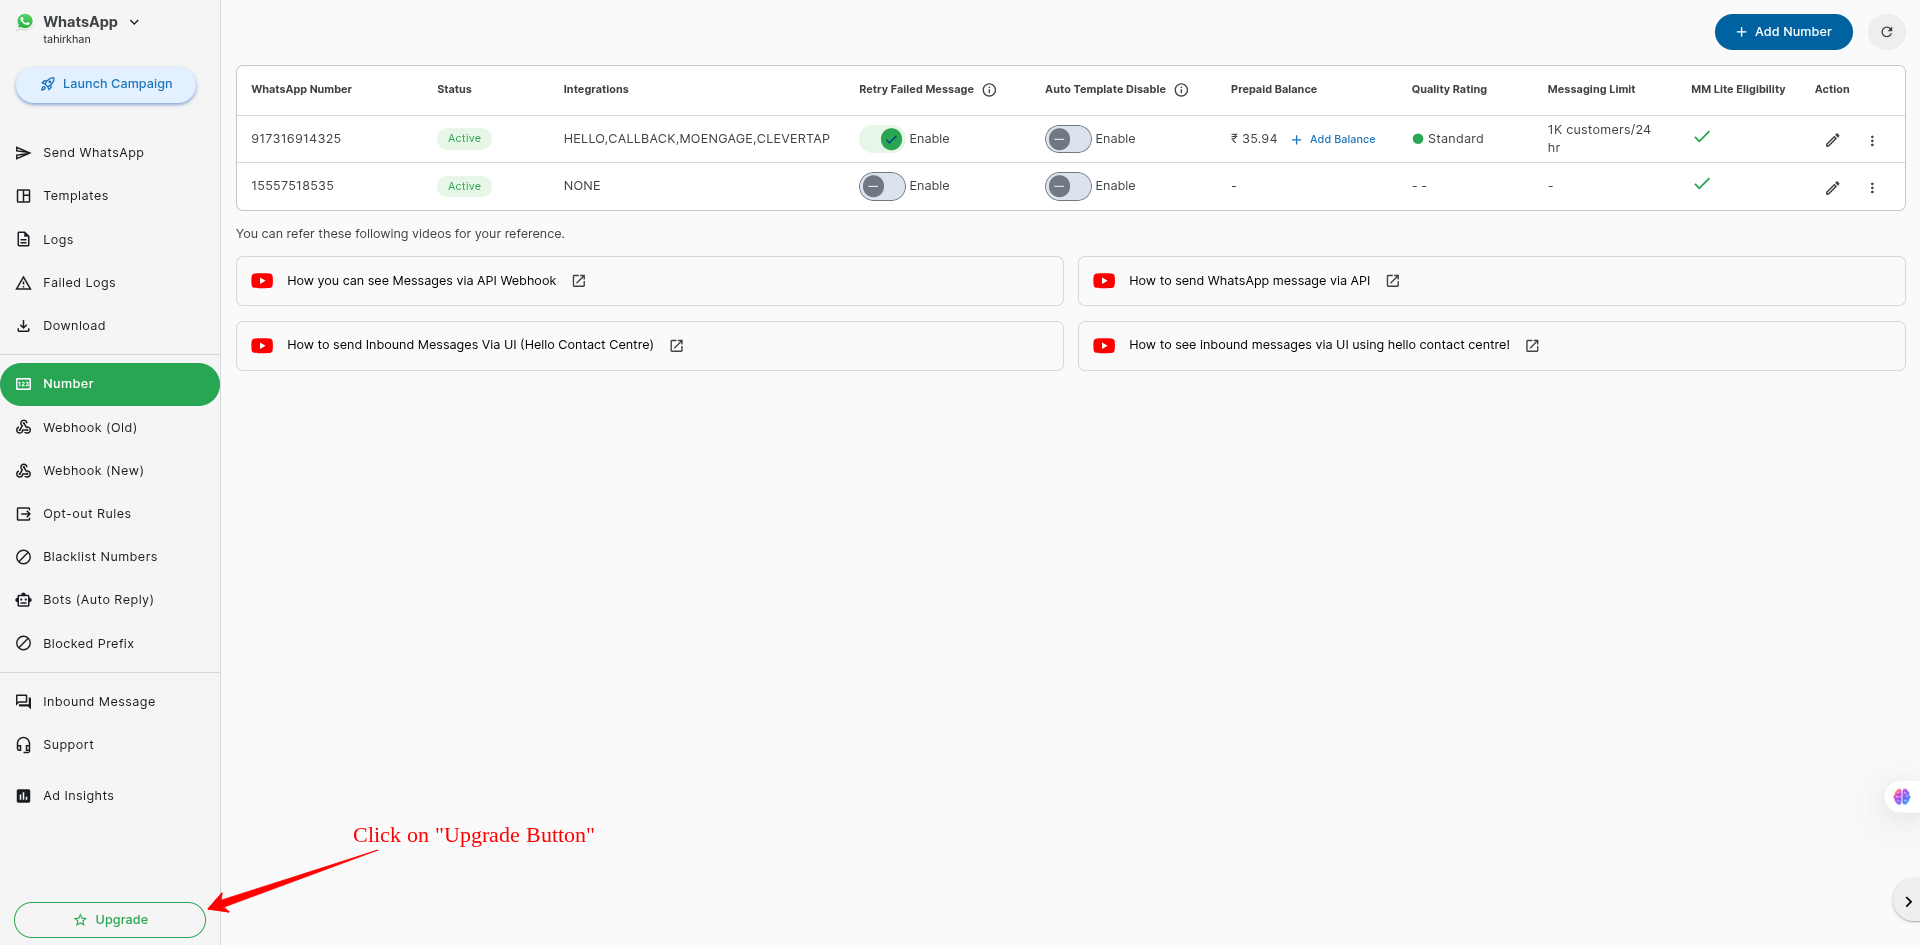Image resolution: width=1920 pixels, height=945 pixels.
Task: Open video How to send WhatsApp message via API
Action: click(1491, 281)
